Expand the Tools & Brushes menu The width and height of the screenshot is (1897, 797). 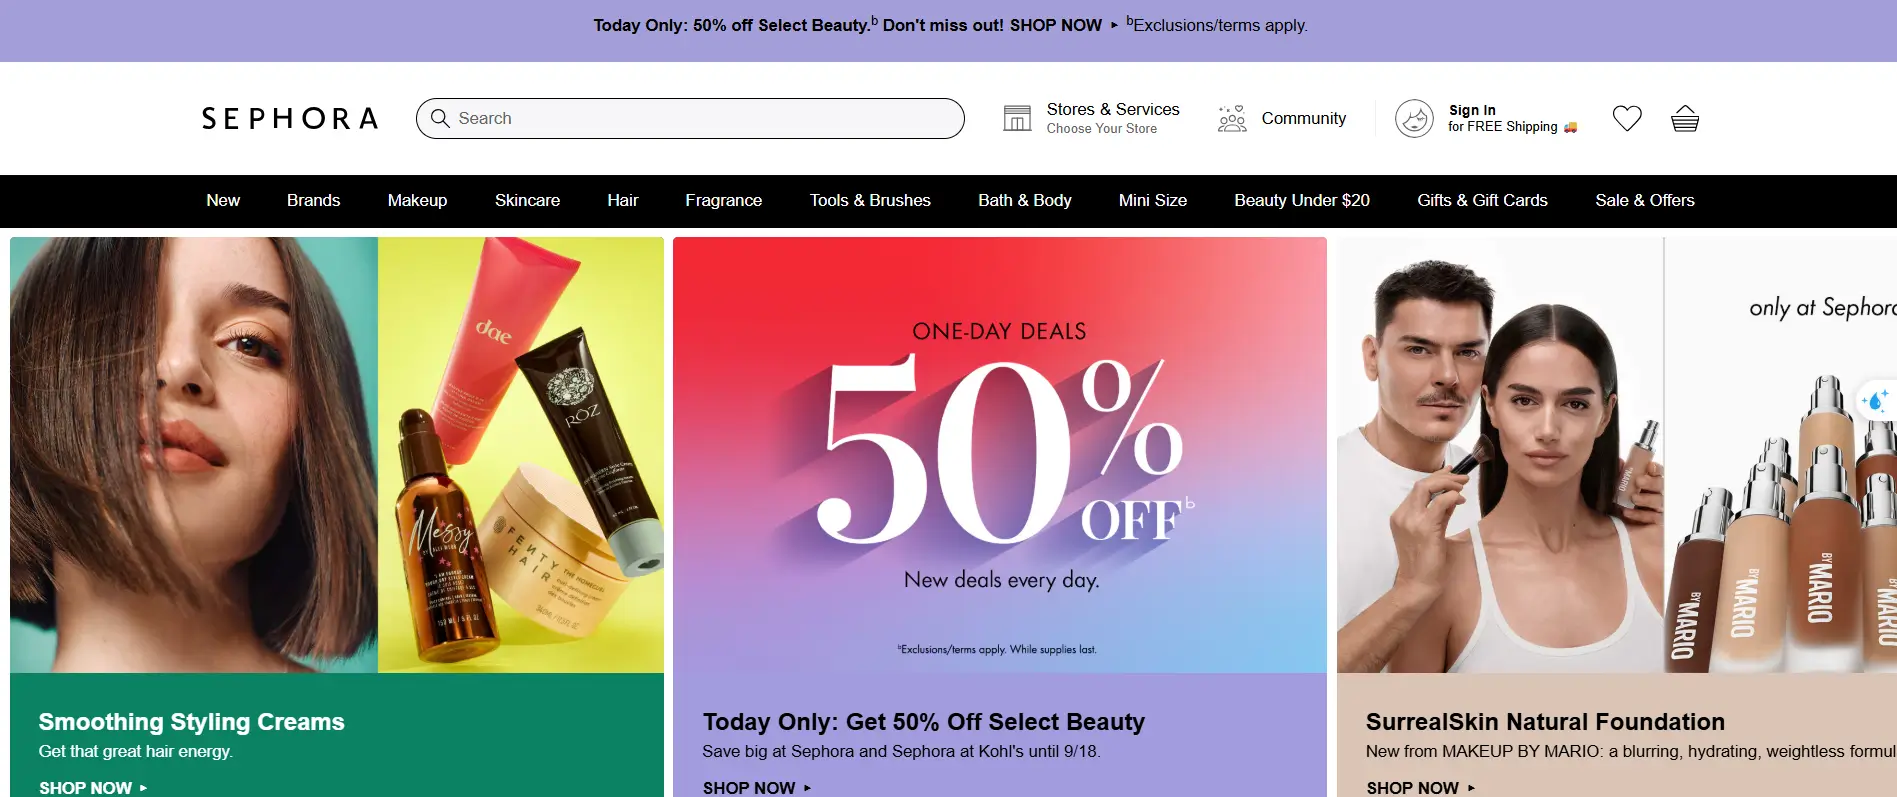(x=870, y=200)
